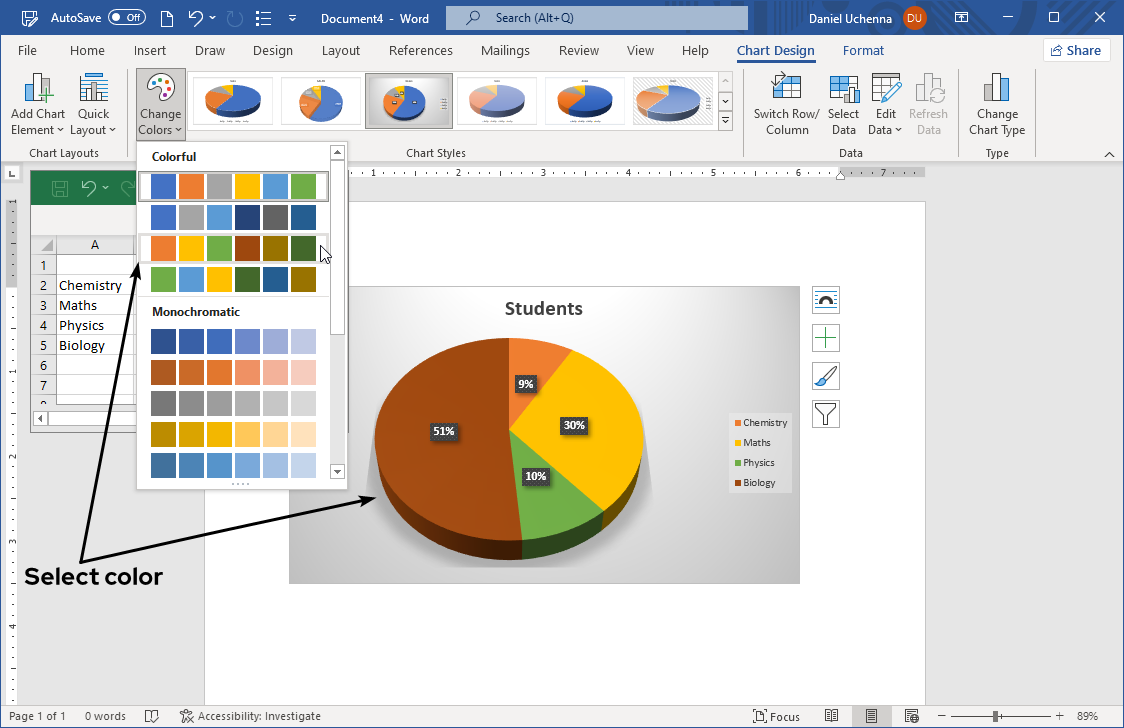Open the Chart Filters funnel icon

pyautogui.click(x=825, y=413)
